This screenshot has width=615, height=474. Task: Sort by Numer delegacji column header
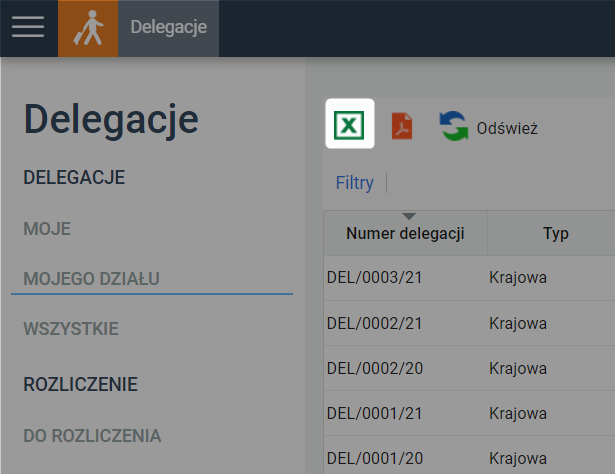tap(405, 234)
